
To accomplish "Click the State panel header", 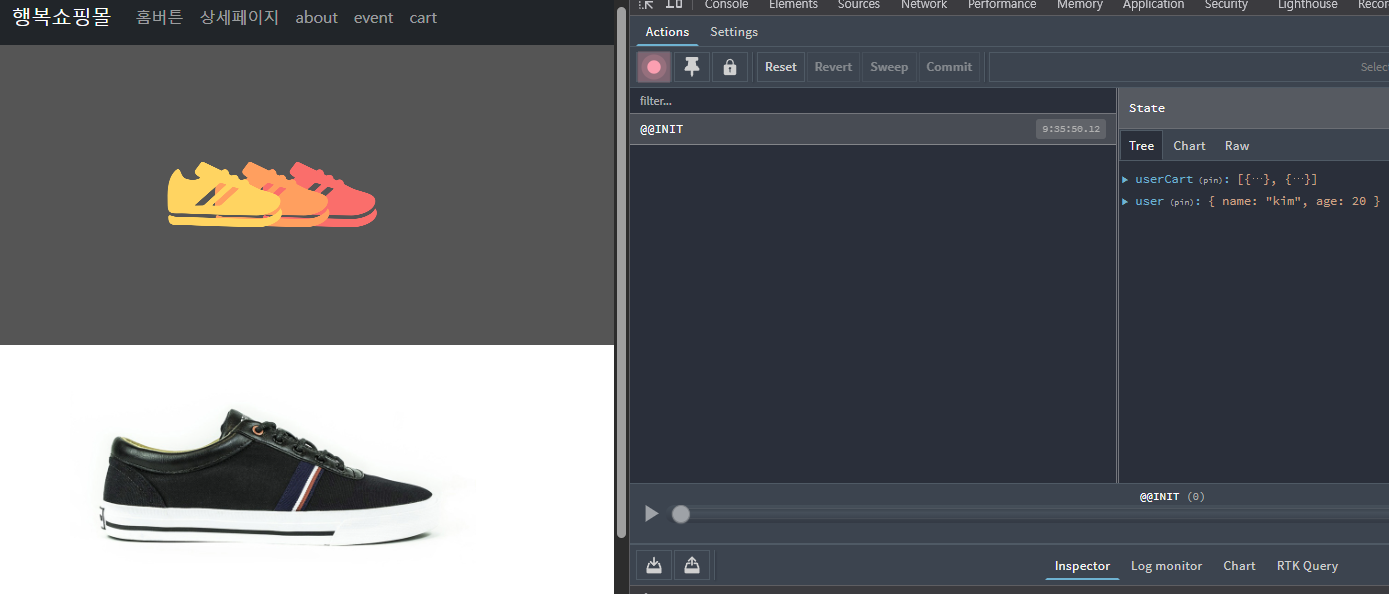I will tap(1254, 108).
